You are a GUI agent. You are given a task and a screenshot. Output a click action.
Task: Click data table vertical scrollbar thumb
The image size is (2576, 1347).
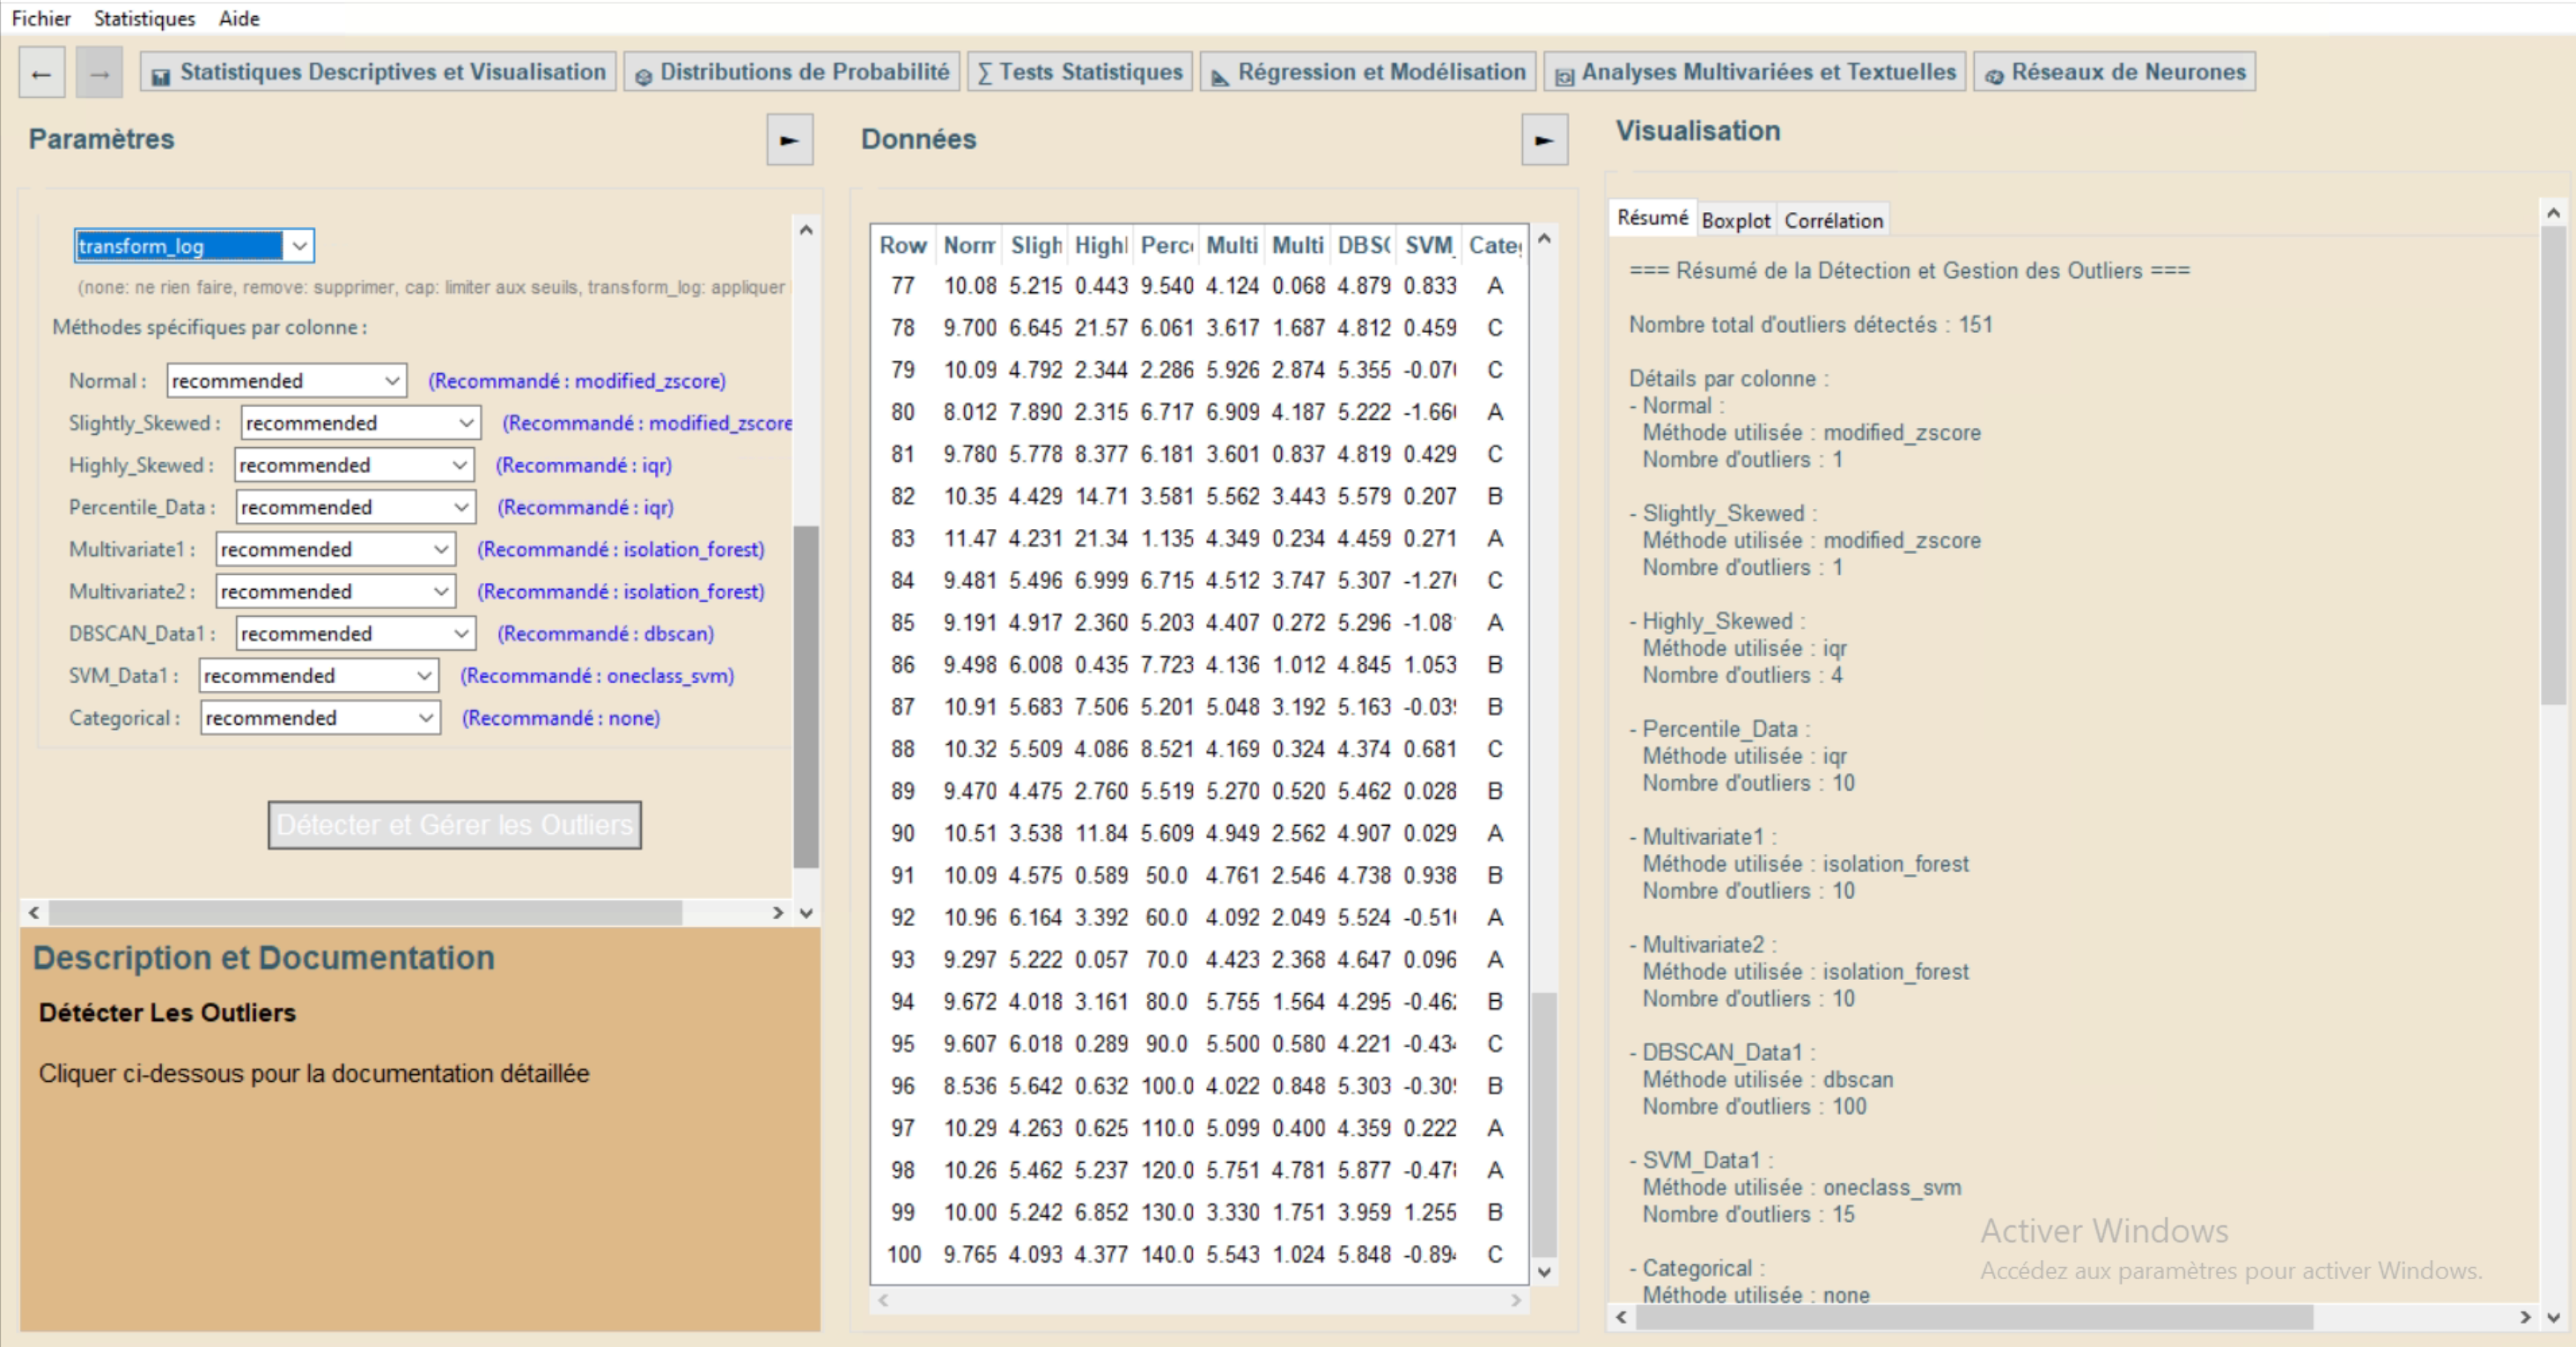(x=1544, y=1123)
